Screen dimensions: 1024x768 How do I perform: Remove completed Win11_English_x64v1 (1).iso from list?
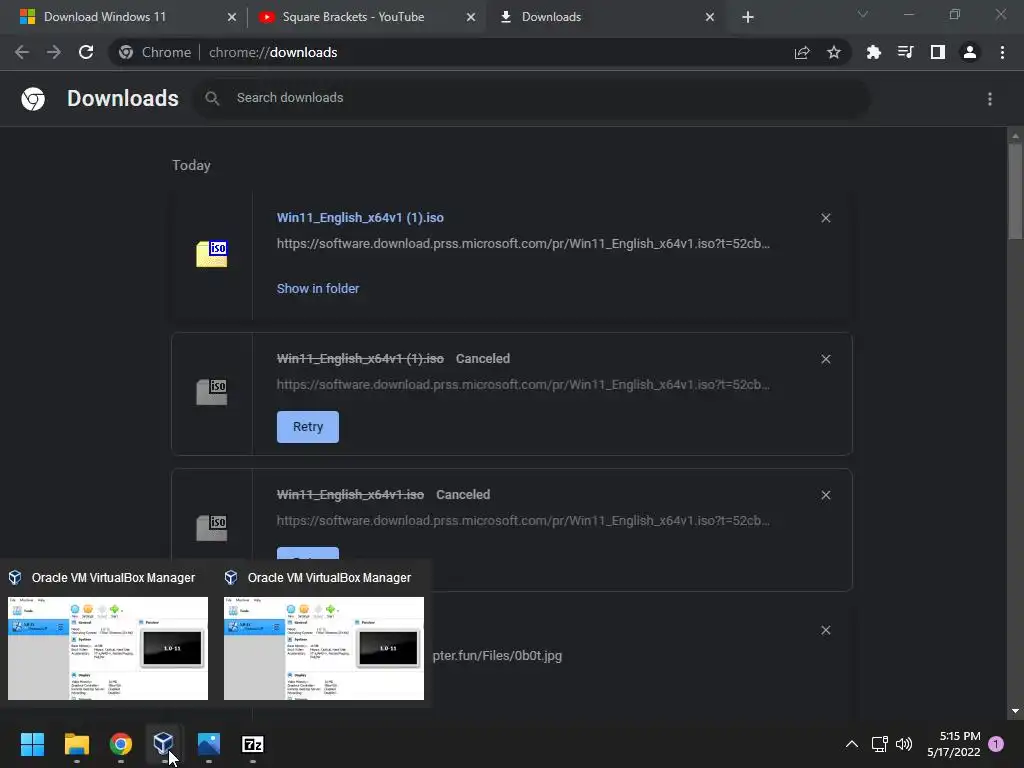825,218
